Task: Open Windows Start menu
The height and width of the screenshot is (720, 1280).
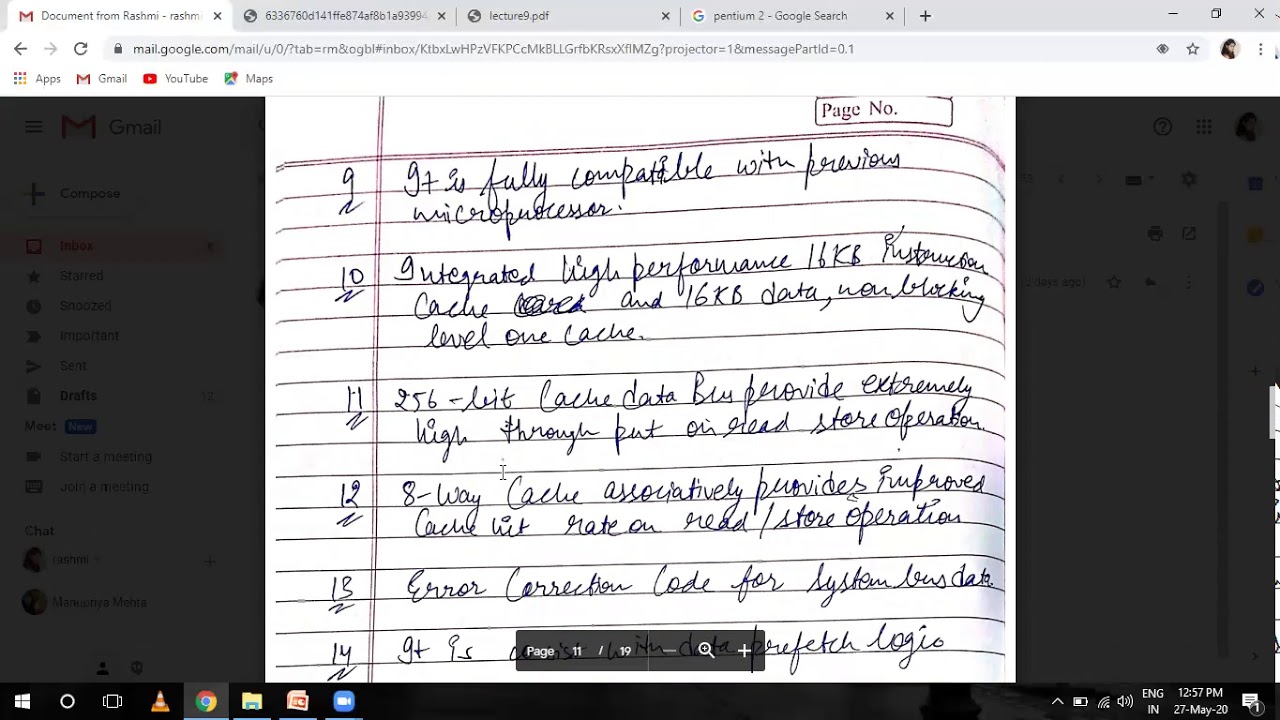Action: tap(22, 702)
